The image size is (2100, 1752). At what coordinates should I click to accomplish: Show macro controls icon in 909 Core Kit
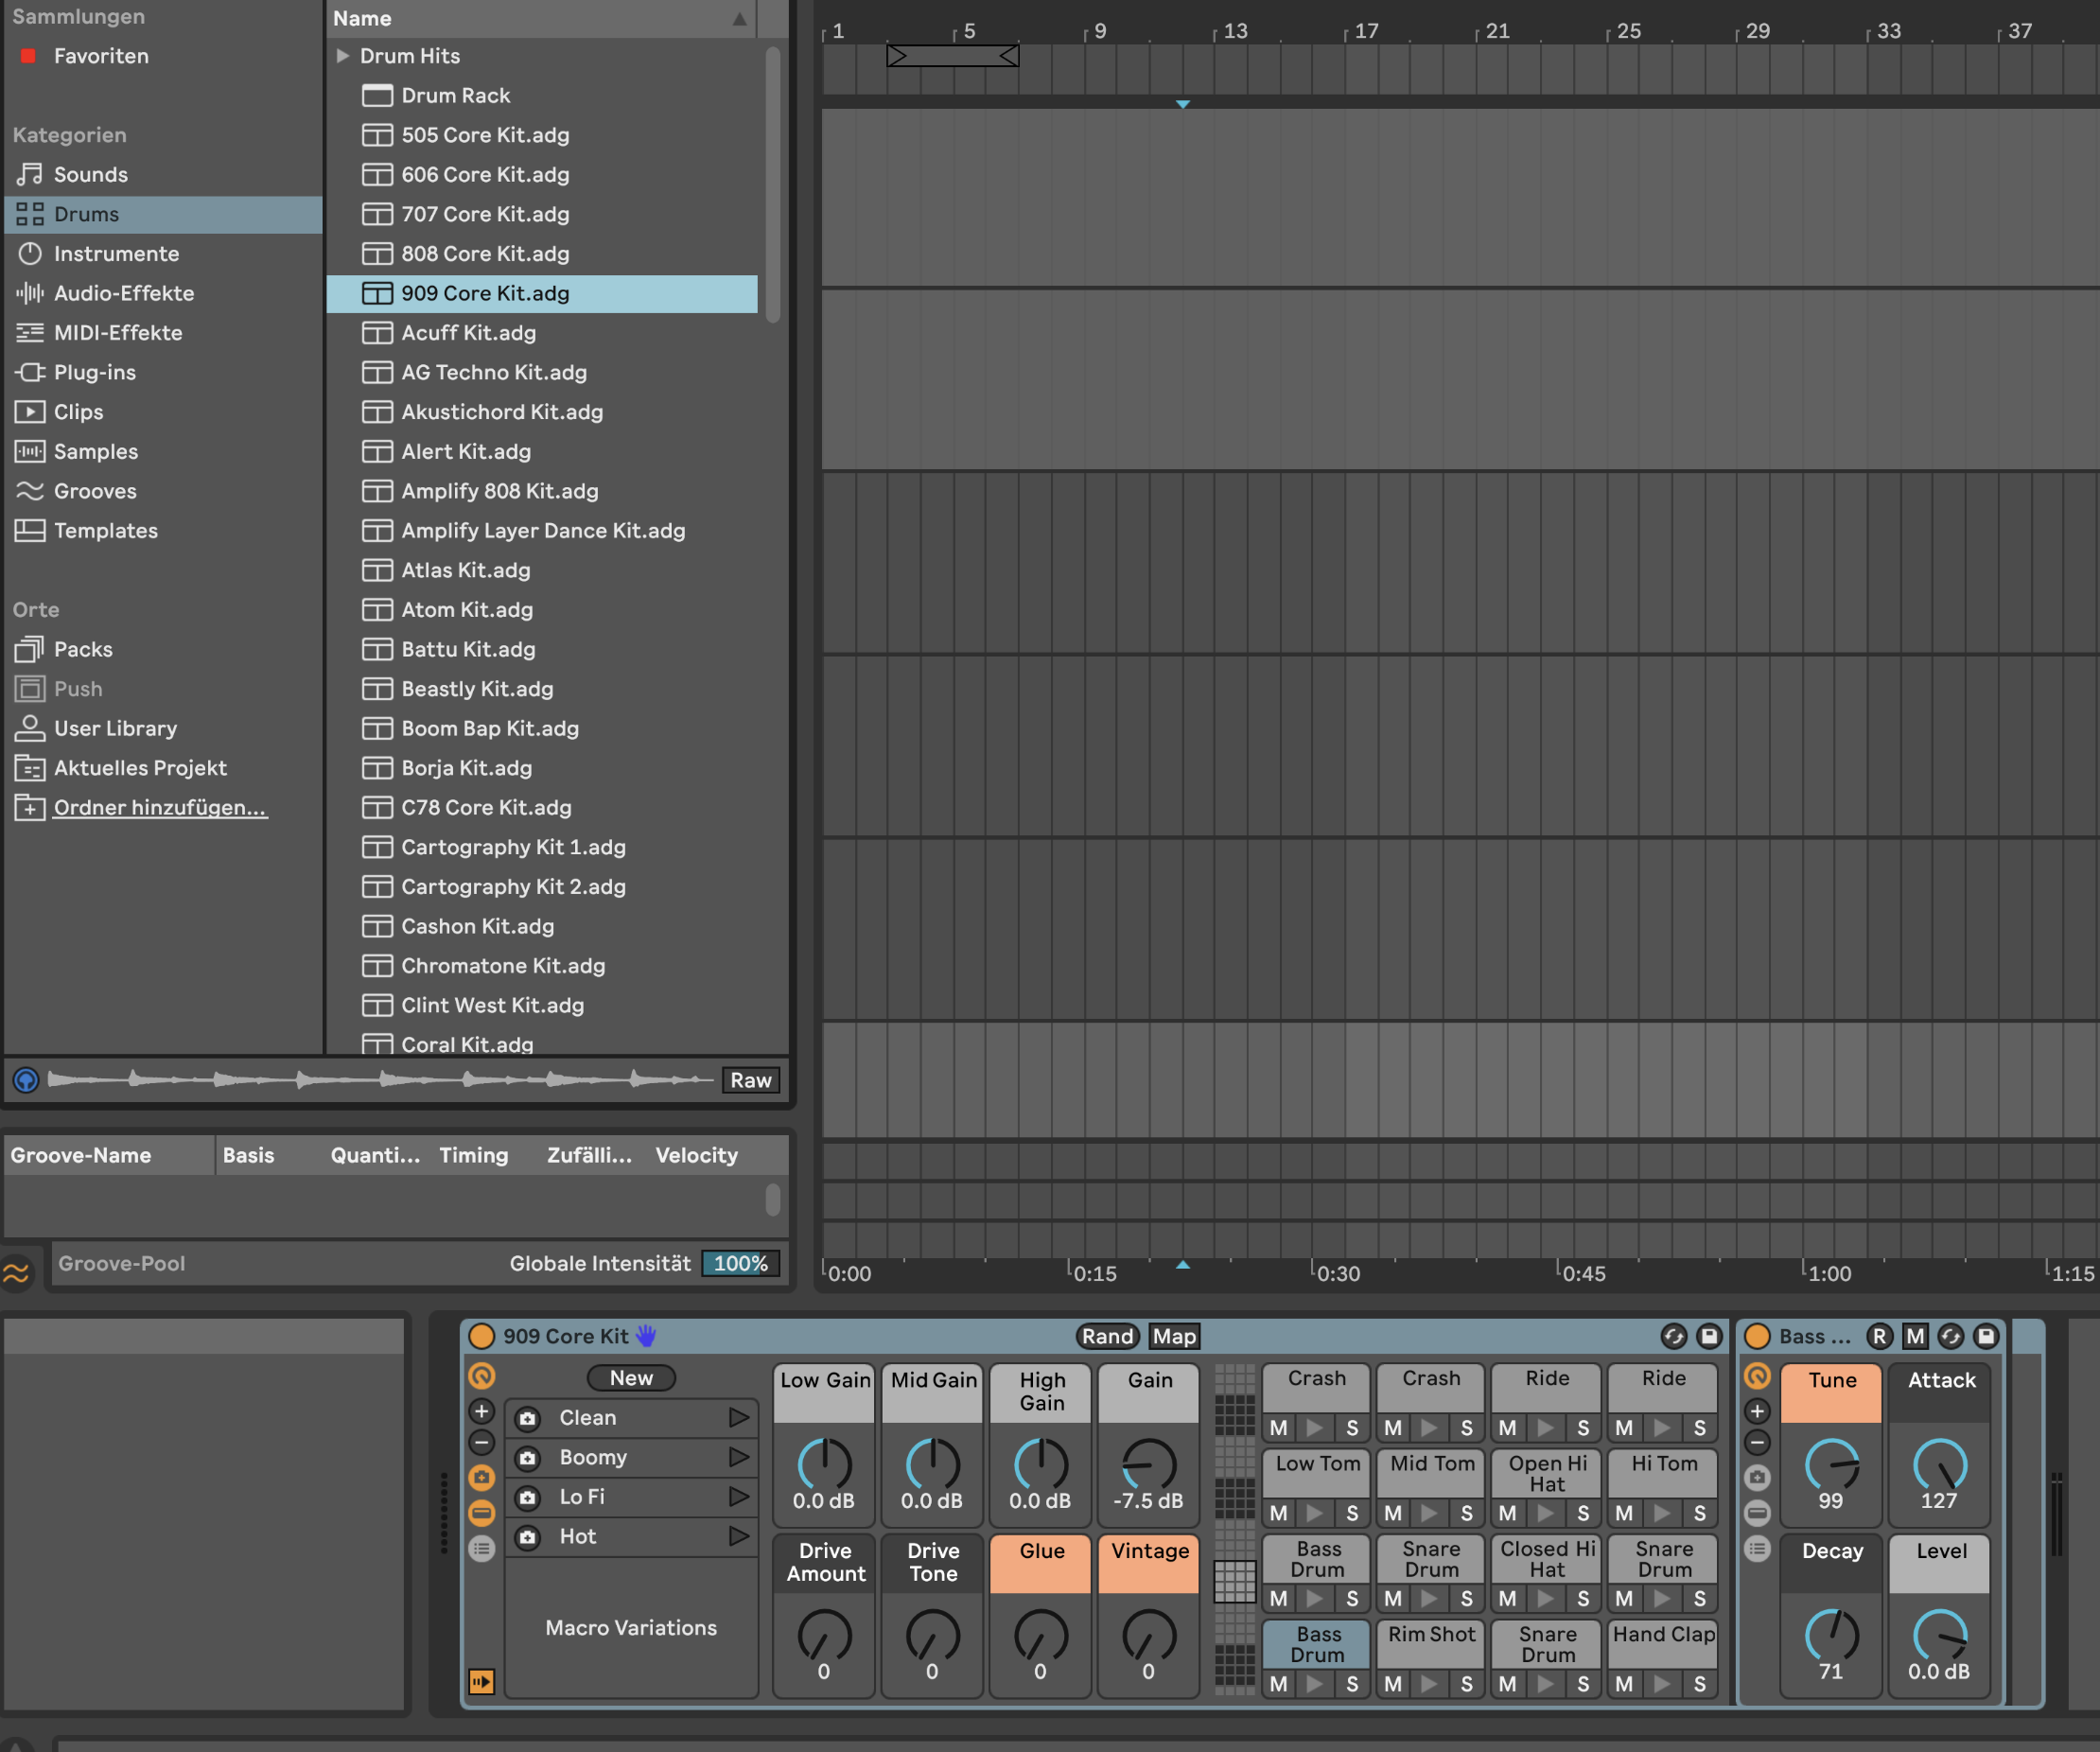pyautogui.click(x=481, y=1377)
